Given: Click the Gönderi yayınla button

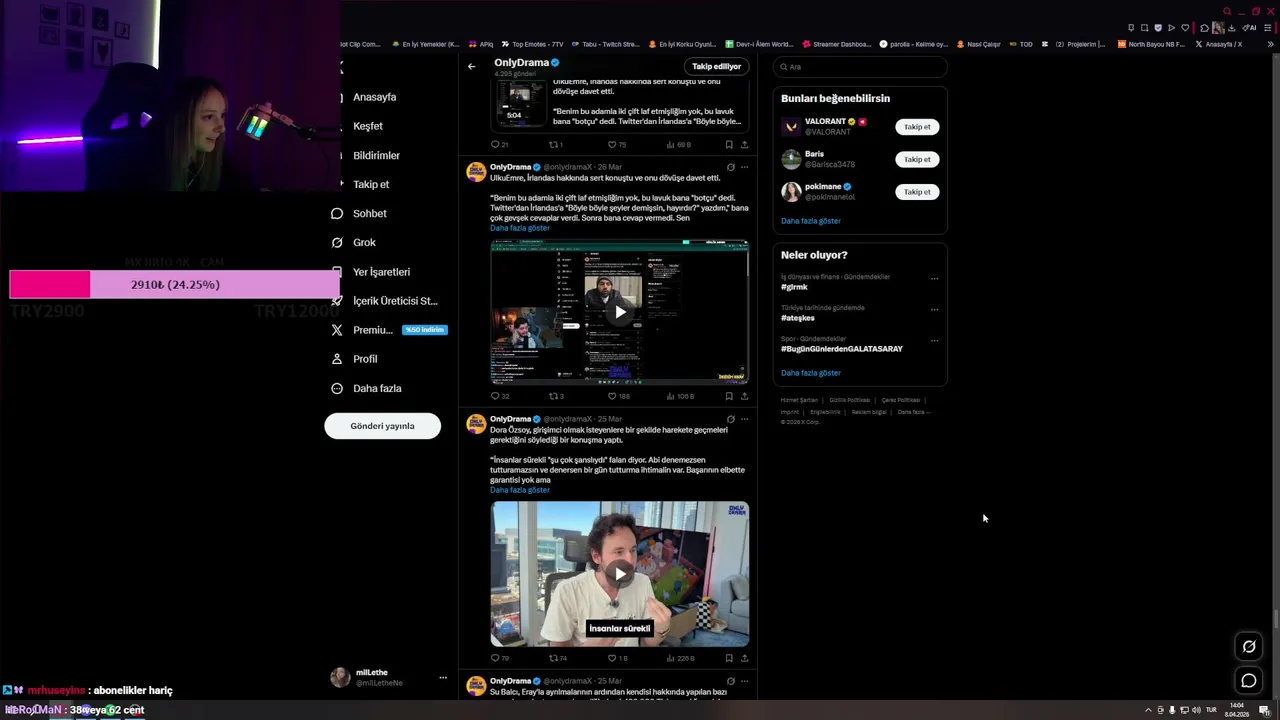Looking at the screenshot, I should pyautogui.click(x=382, y=426).
